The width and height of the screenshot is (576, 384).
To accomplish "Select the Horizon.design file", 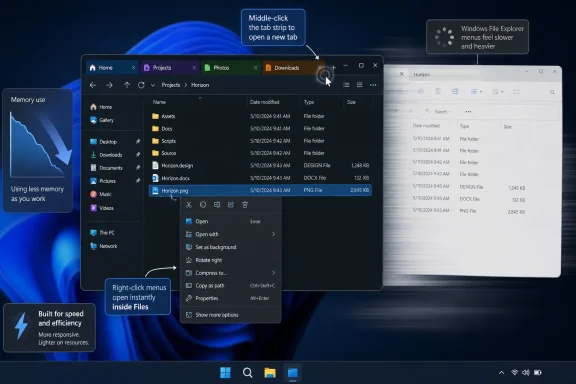I will point(260,165).
